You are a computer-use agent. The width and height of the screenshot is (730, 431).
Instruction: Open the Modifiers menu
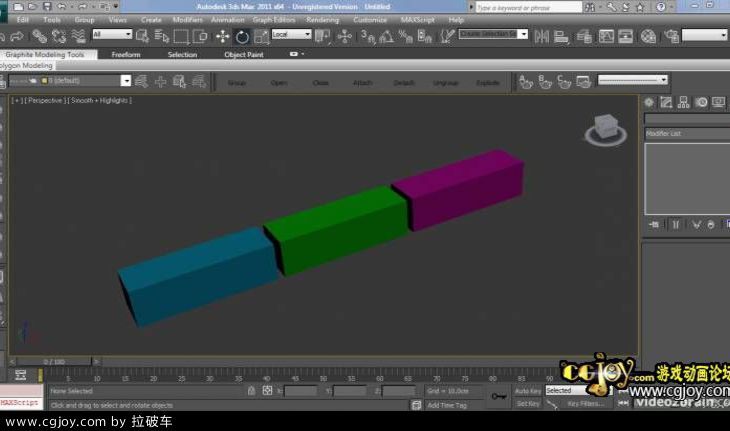tap(187, 19)
